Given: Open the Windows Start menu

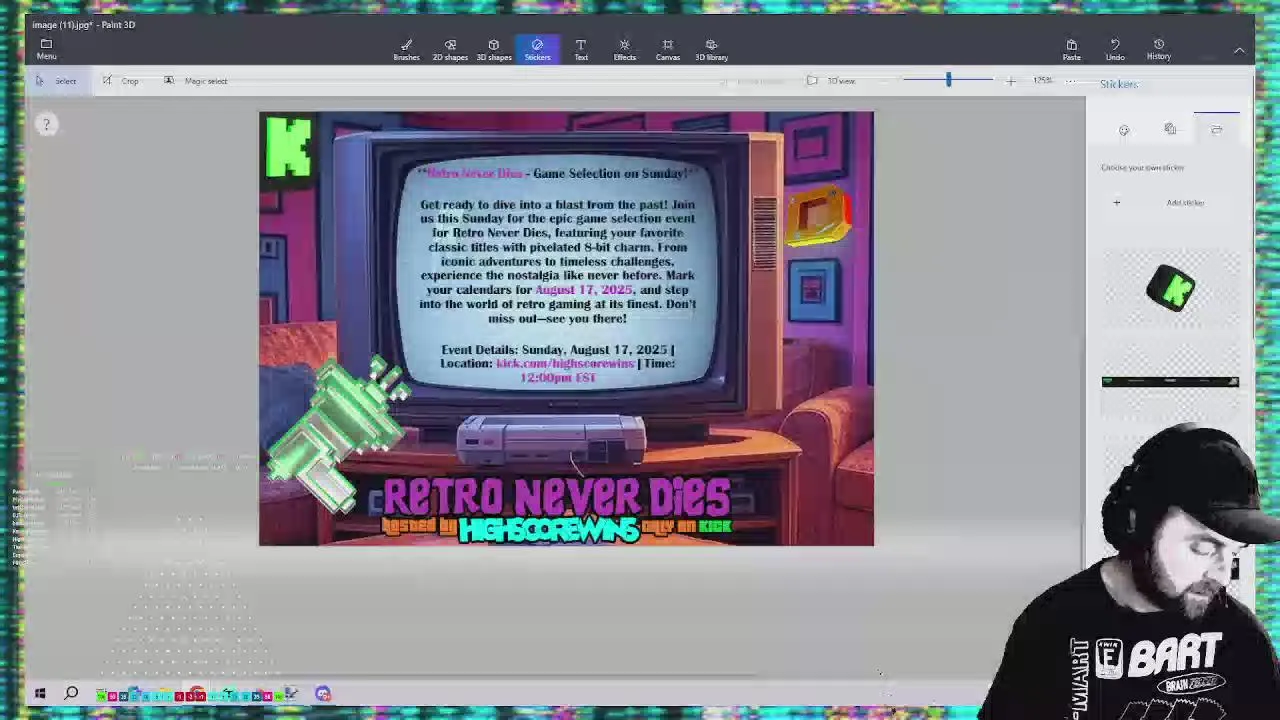Looking at the screenshot, I should 40,694.
